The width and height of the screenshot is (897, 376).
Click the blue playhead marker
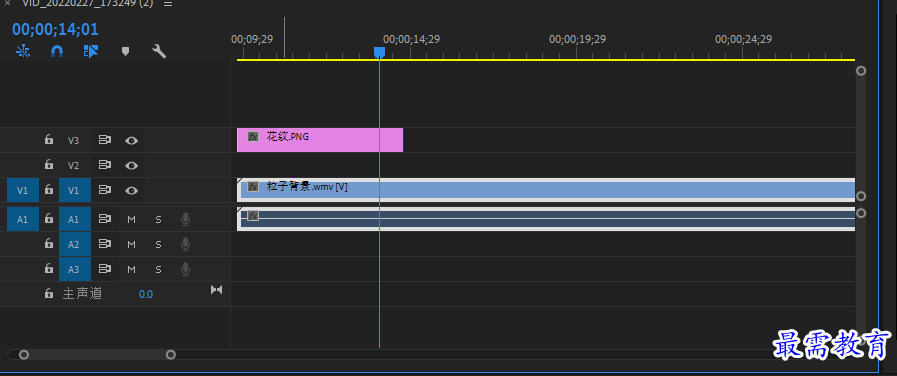point(379,52)
